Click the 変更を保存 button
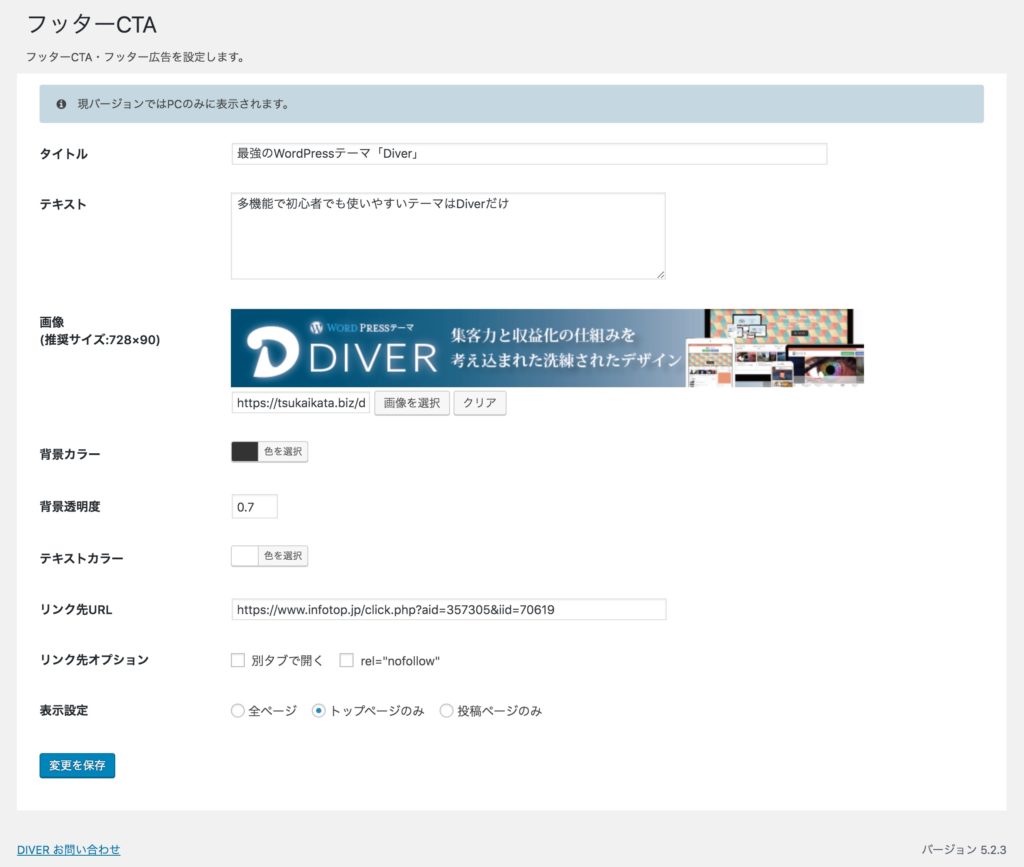This screenshot has width=1024, height=867. 77,765
